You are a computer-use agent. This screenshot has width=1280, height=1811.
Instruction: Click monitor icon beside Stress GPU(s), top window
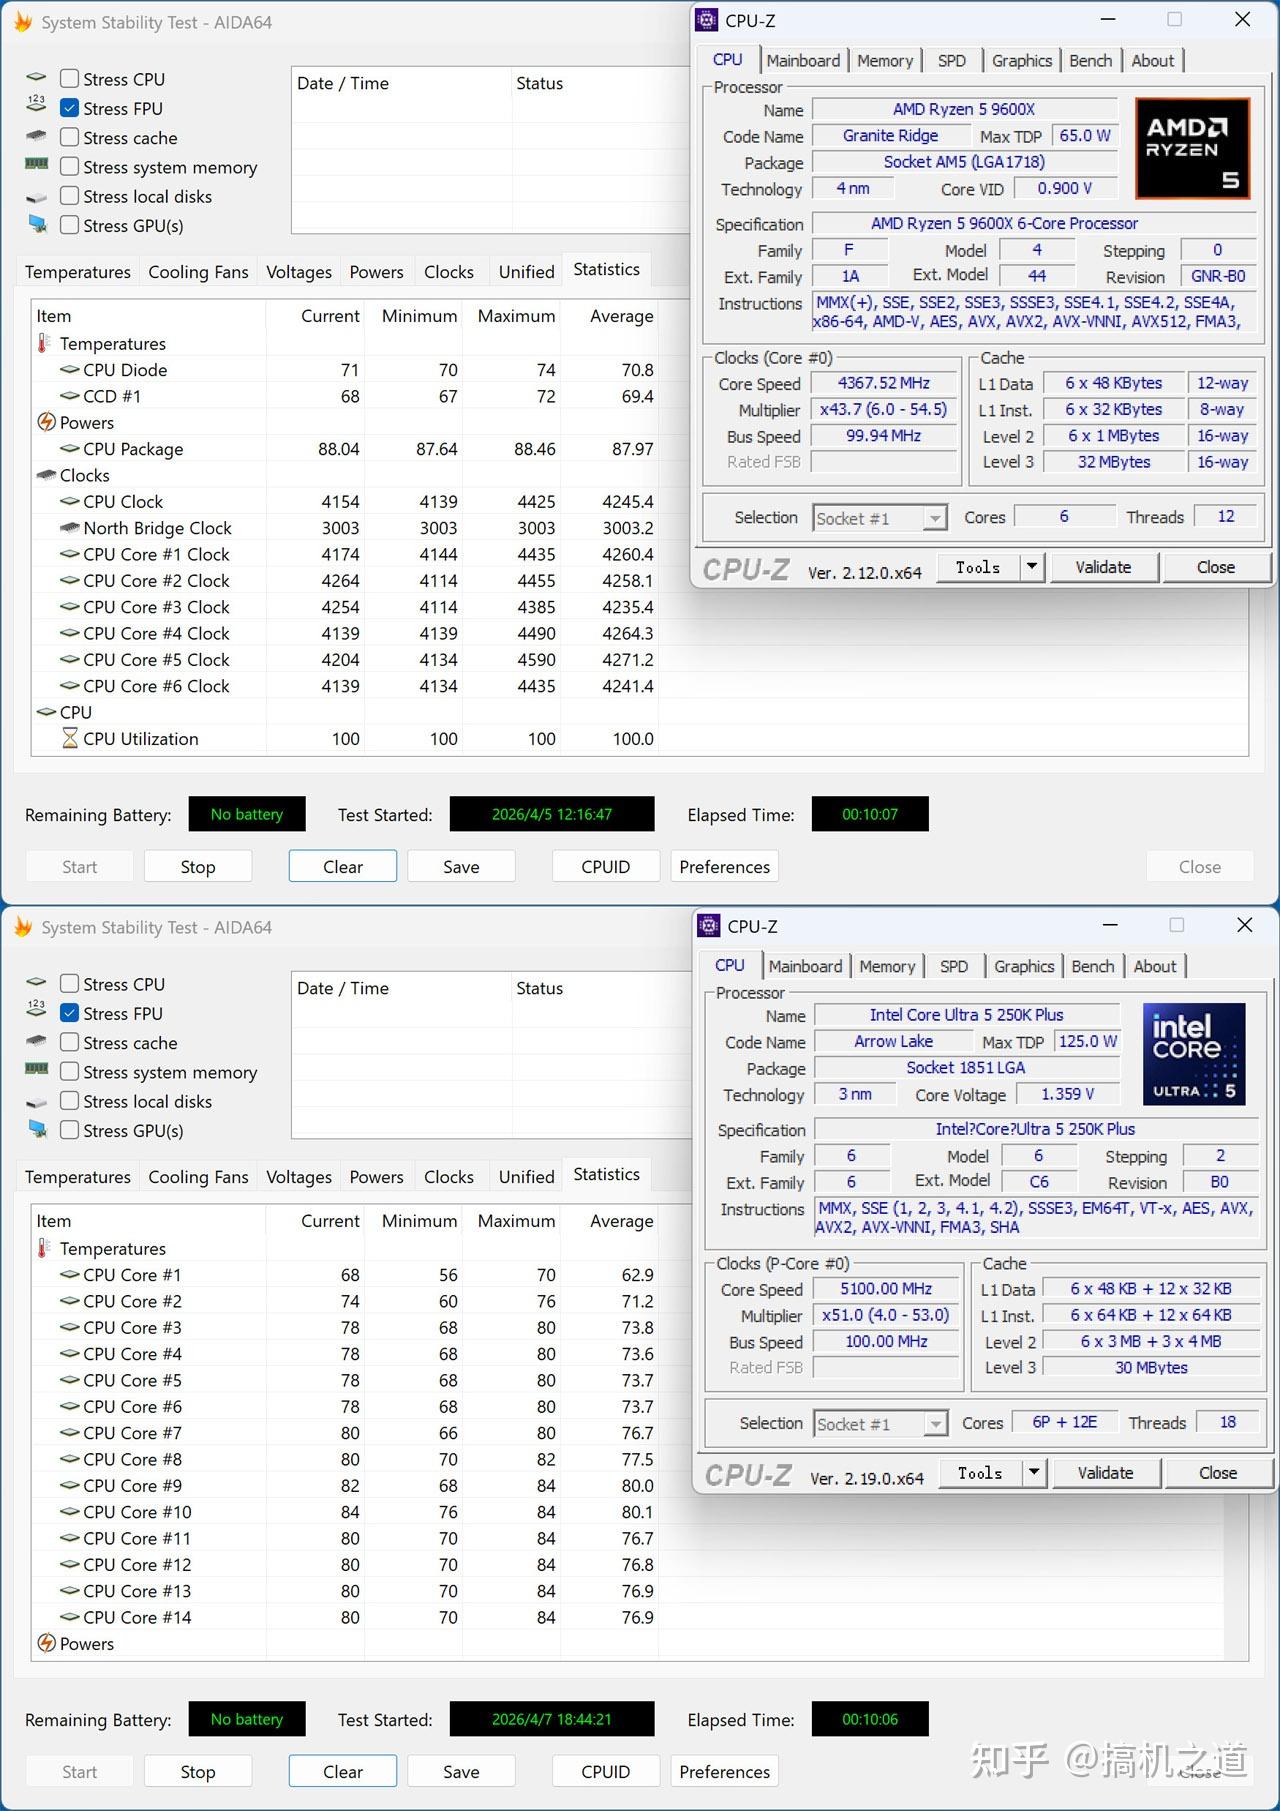click(38, 224)
